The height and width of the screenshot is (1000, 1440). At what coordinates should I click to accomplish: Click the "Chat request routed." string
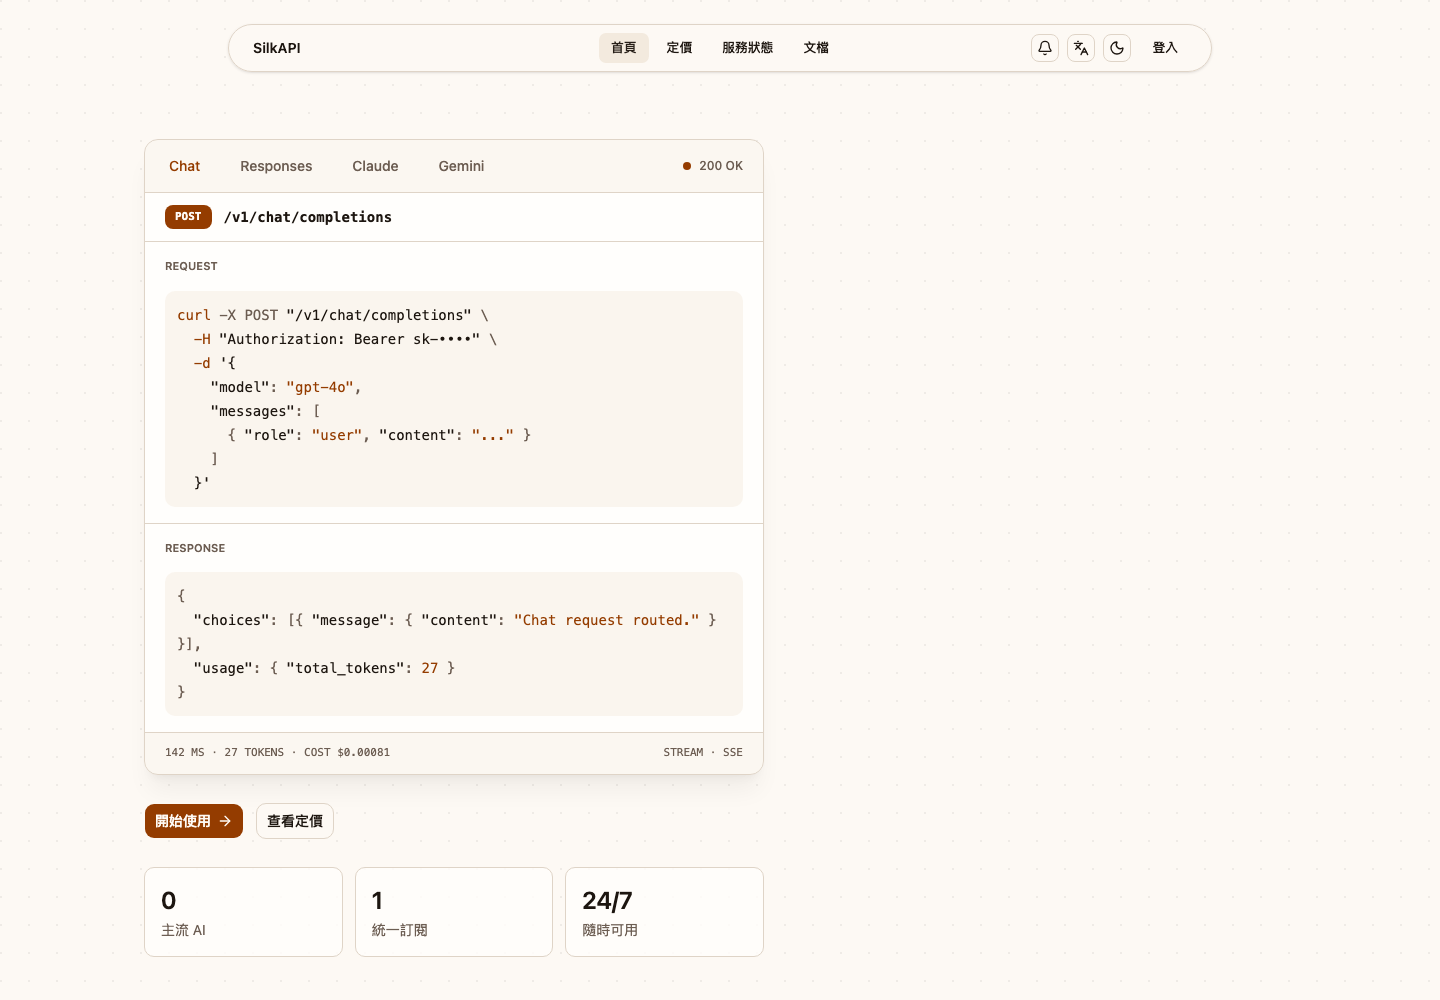click(607, 620)
